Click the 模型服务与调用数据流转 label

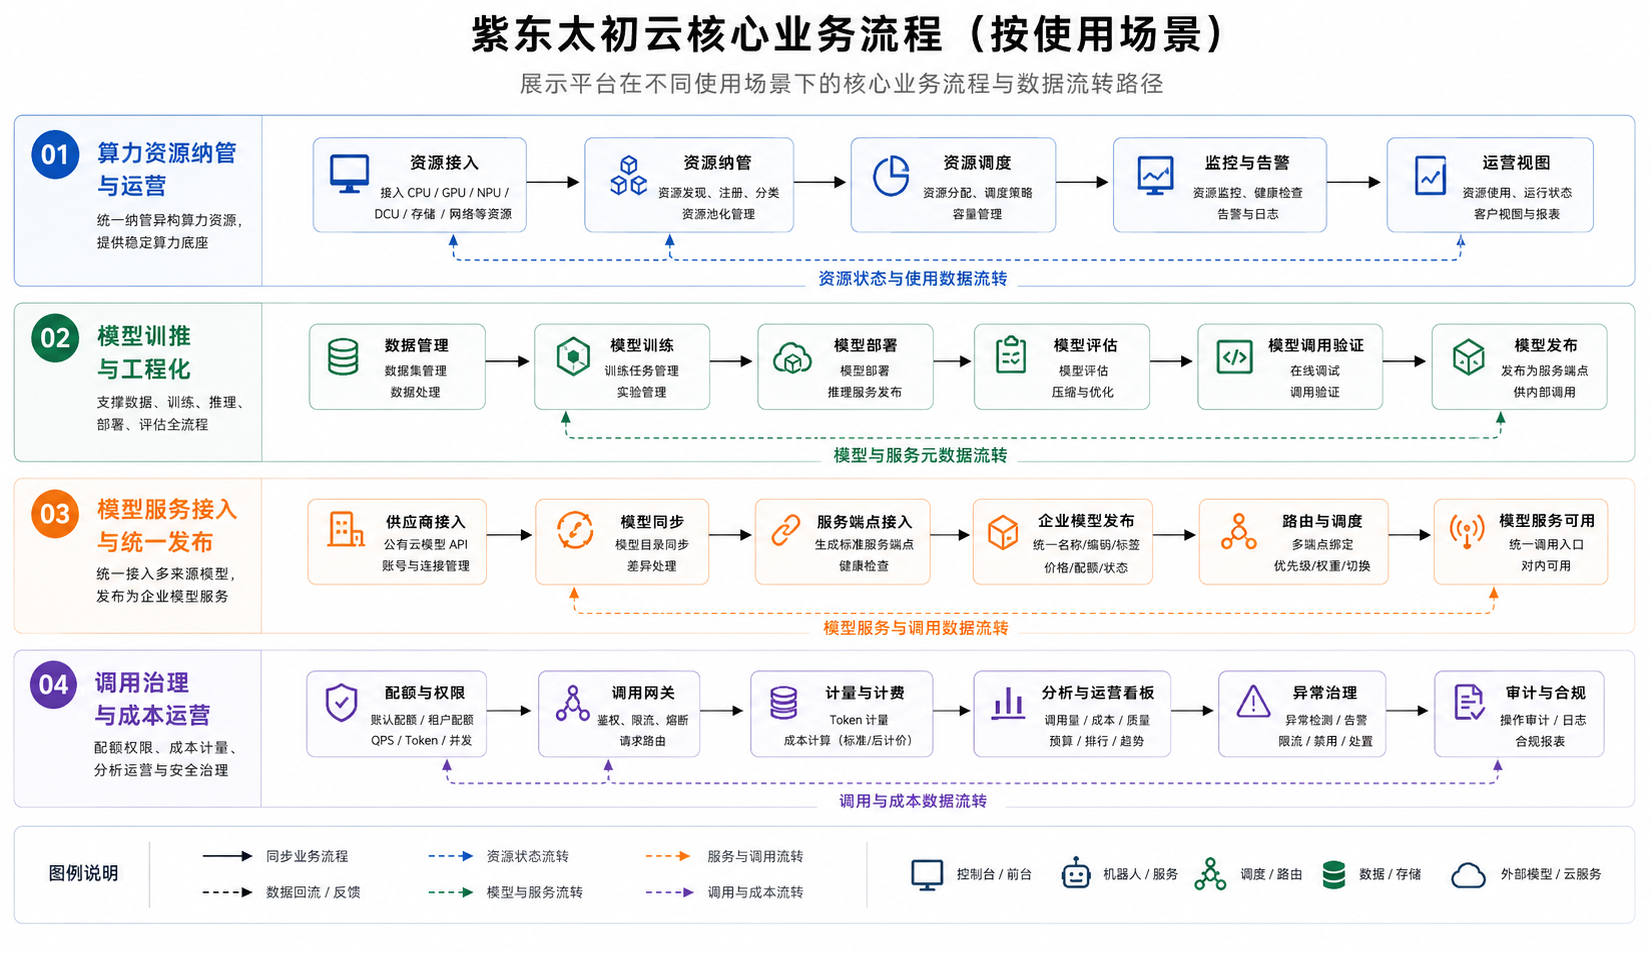pyautogui.click(x=915, y=628)
